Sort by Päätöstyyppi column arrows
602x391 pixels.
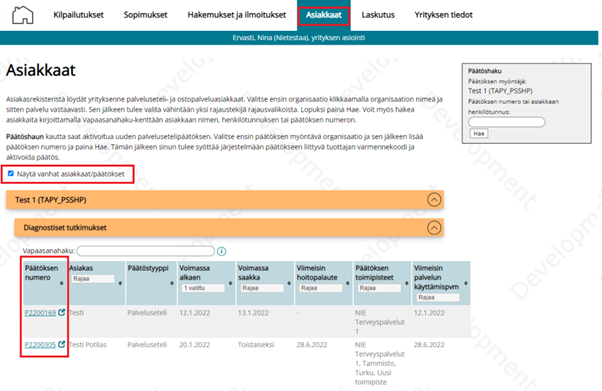pyautogui.click(x=172, y=283)
